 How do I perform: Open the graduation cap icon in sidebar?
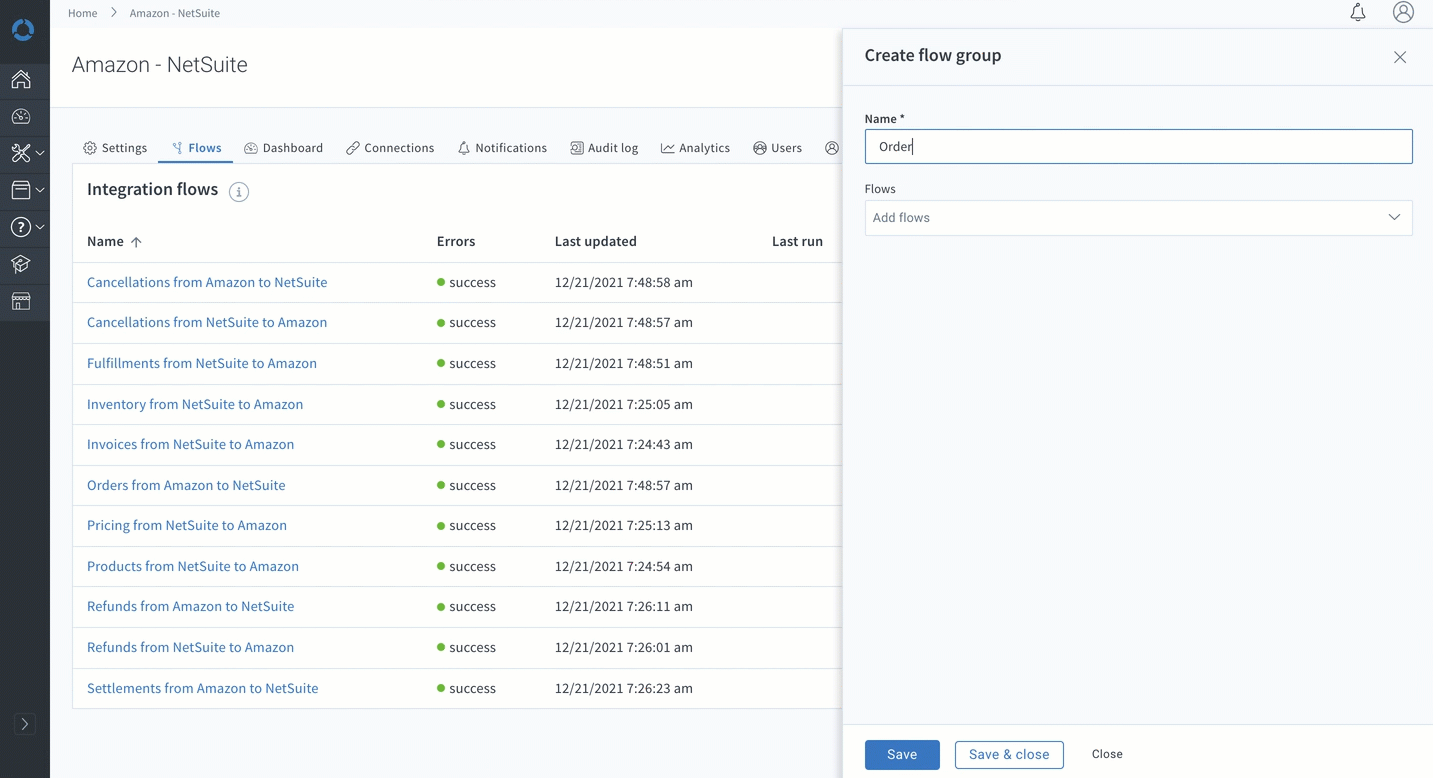pos(21,264)
